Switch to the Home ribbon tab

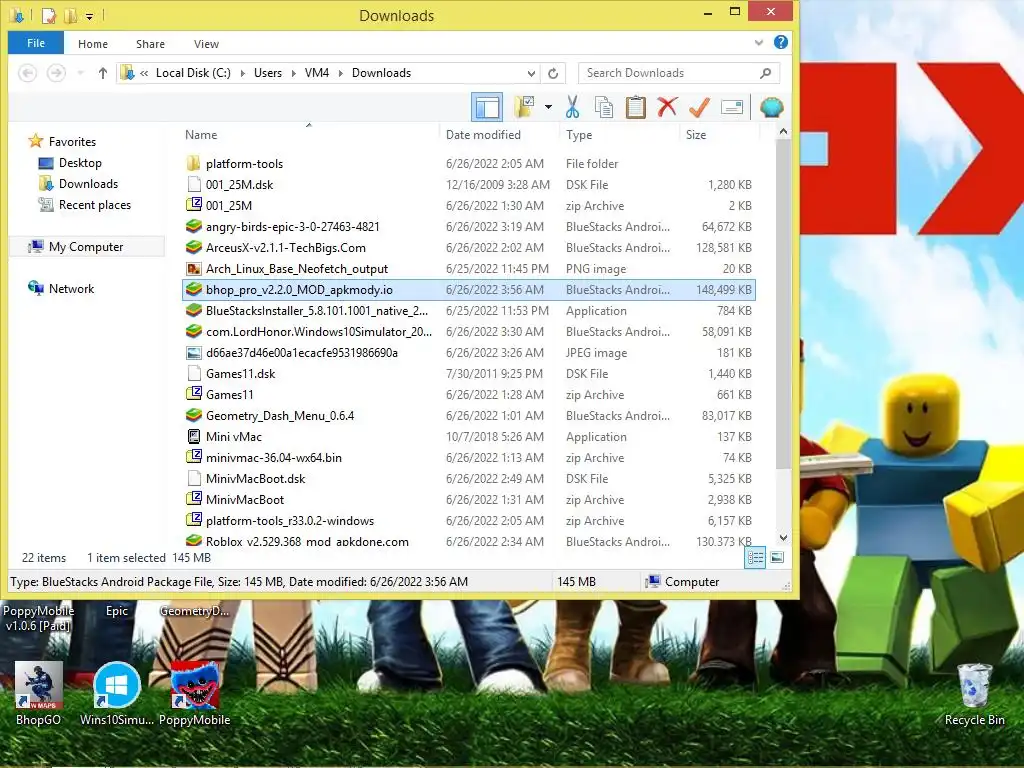(93, 44)
